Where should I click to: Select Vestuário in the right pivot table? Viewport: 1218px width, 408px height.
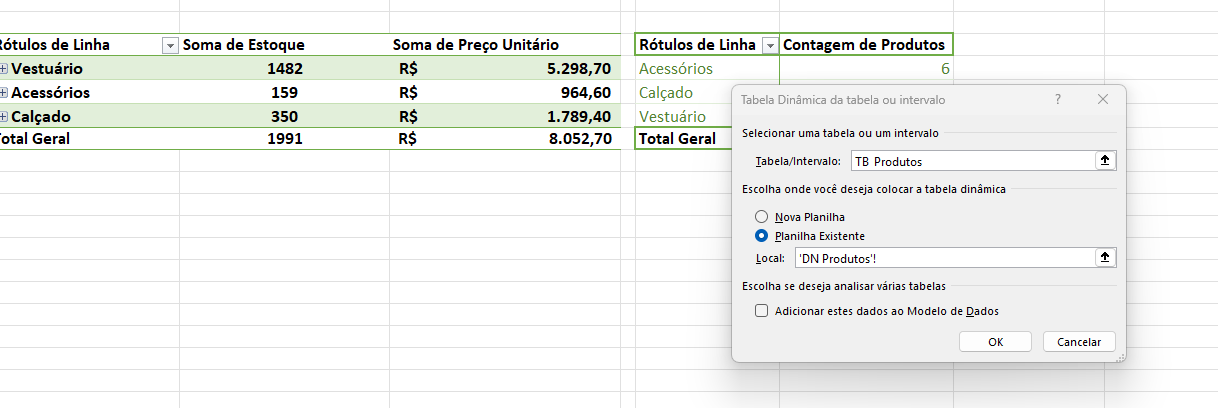click(672, 116)
